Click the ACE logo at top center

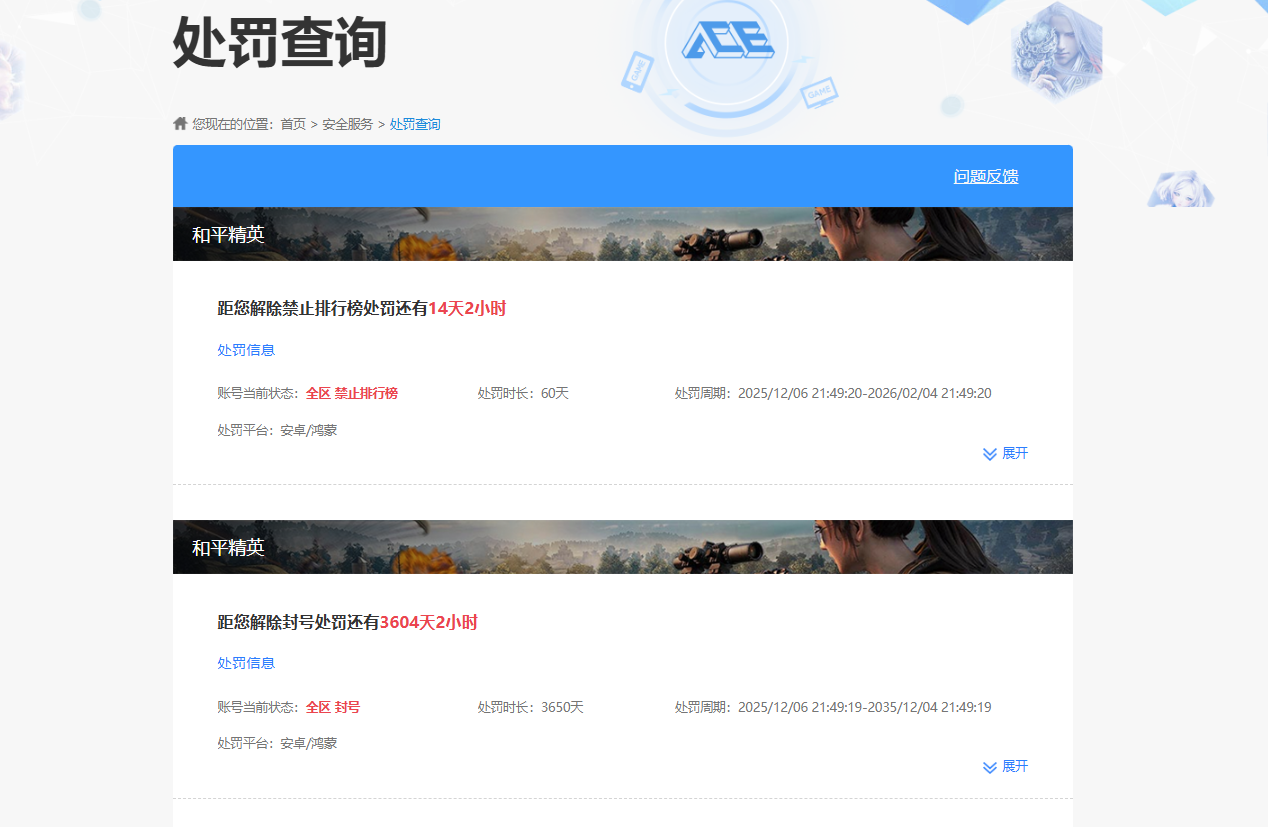[727, 41]
